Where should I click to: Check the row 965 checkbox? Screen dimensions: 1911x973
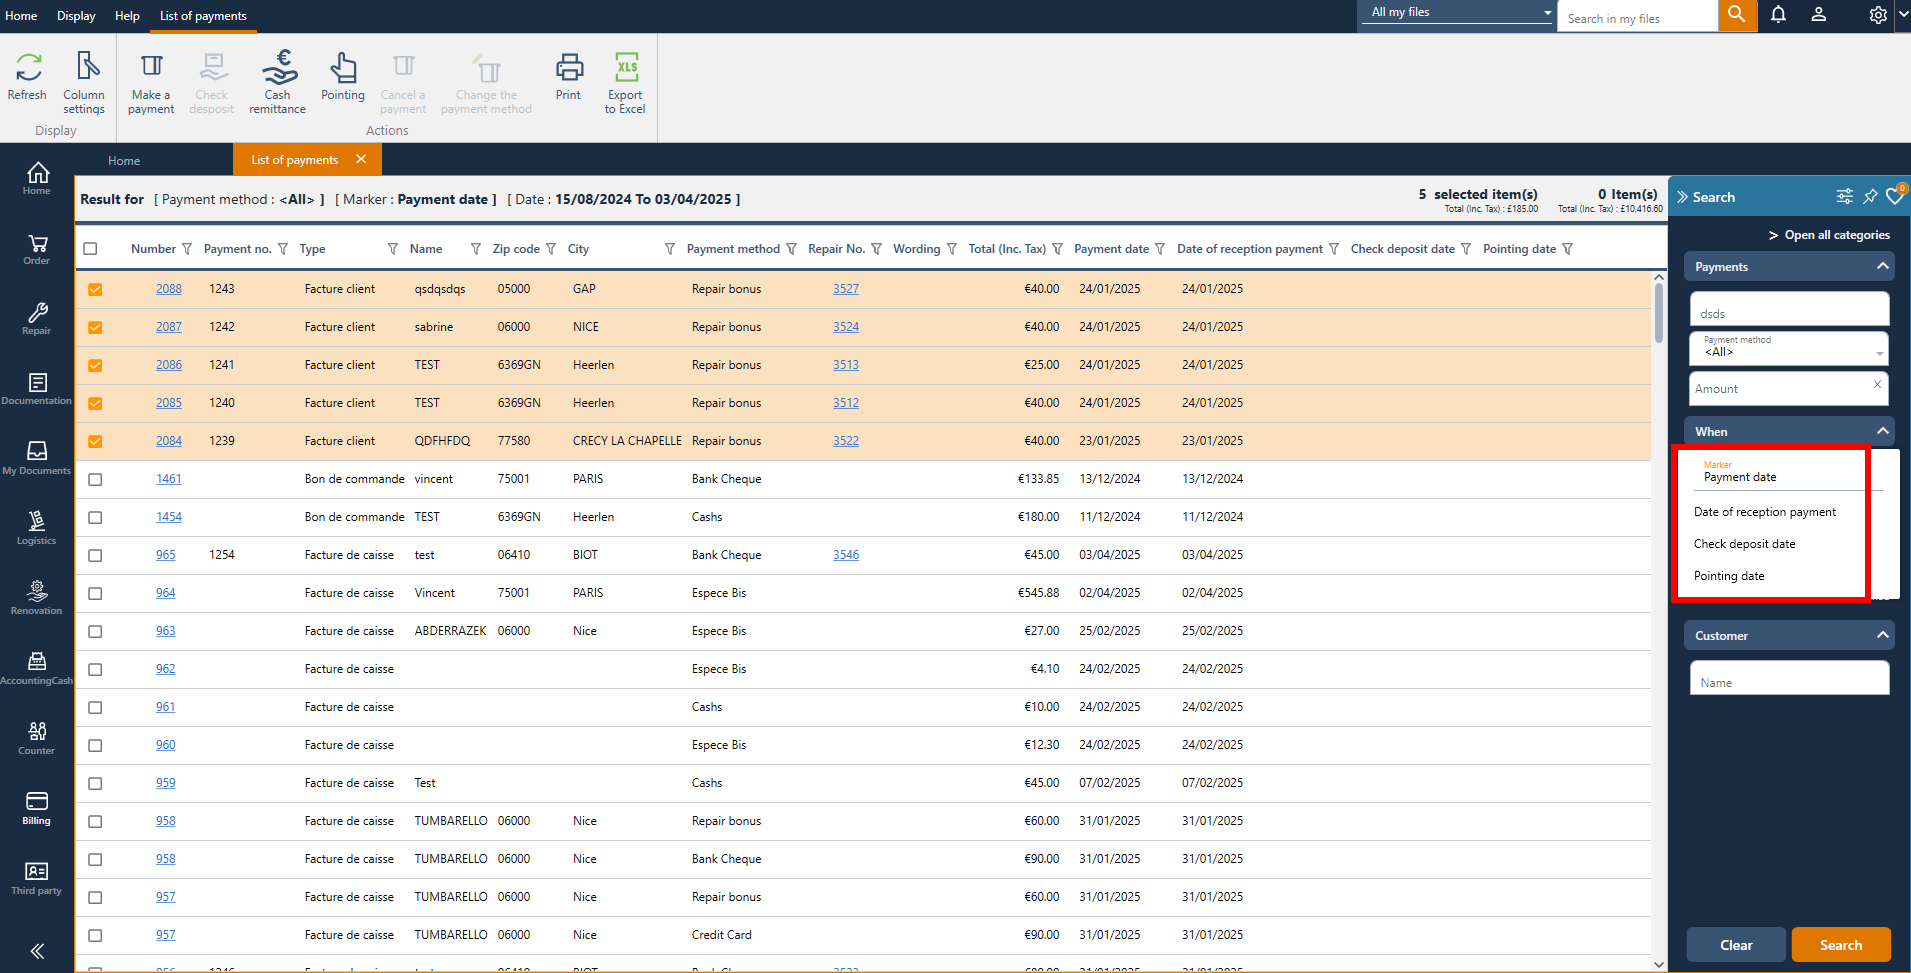tap(95, 555)
